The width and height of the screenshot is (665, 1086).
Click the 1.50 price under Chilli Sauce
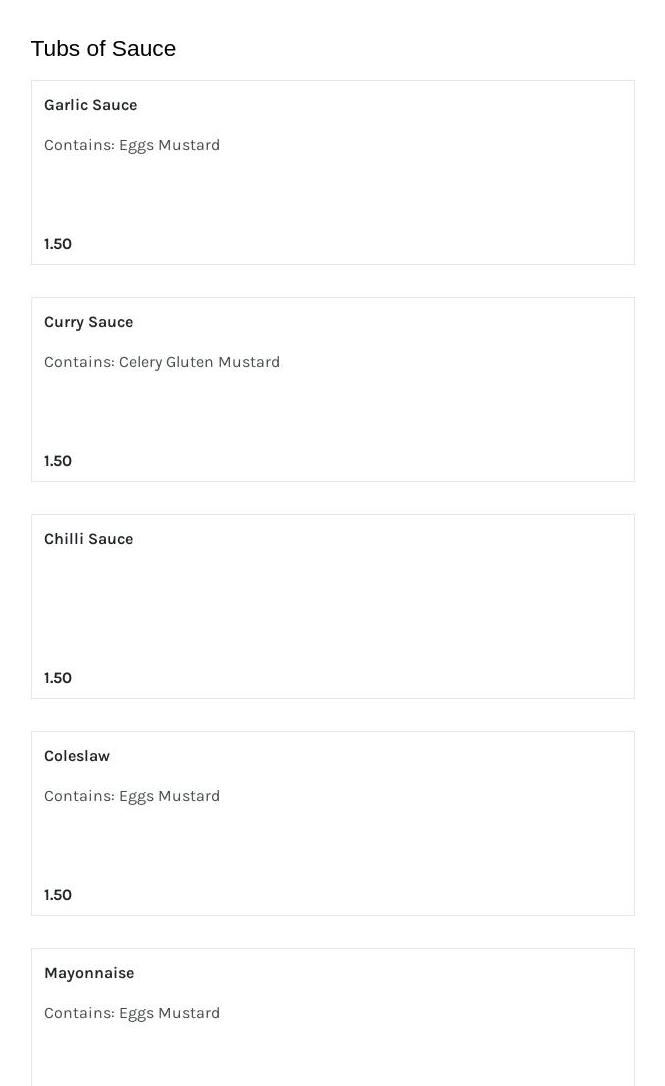point(58,678)
